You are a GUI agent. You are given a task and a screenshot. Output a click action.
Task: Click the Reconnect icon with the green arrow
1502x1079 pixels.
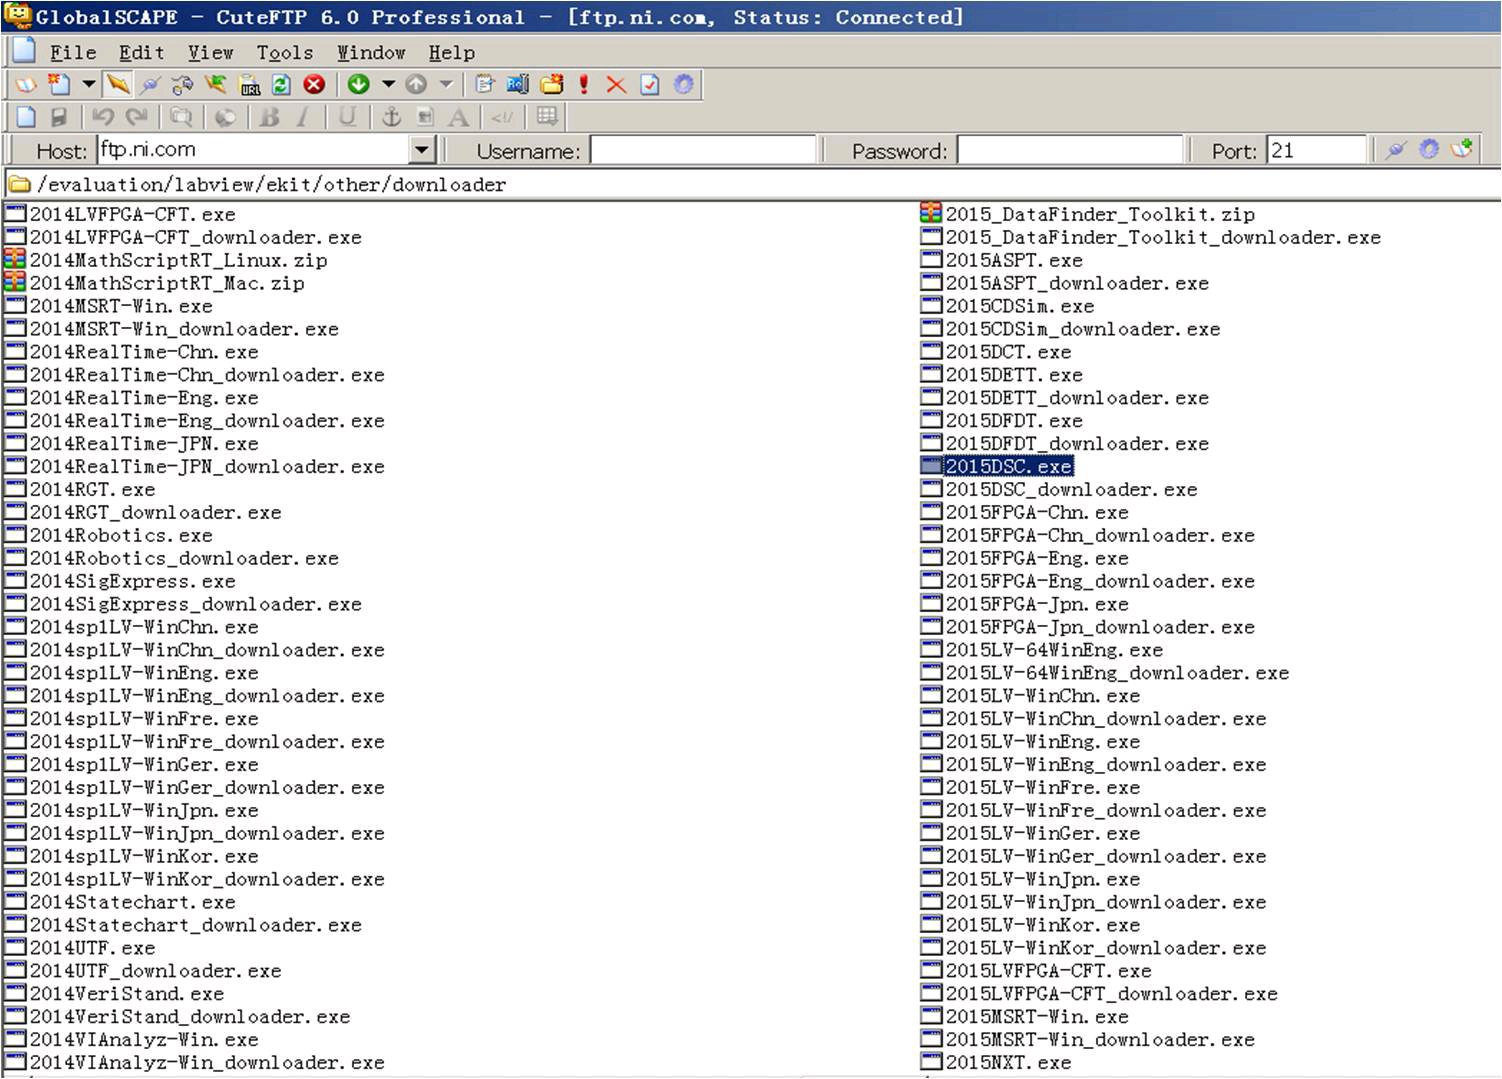(215, 85)
